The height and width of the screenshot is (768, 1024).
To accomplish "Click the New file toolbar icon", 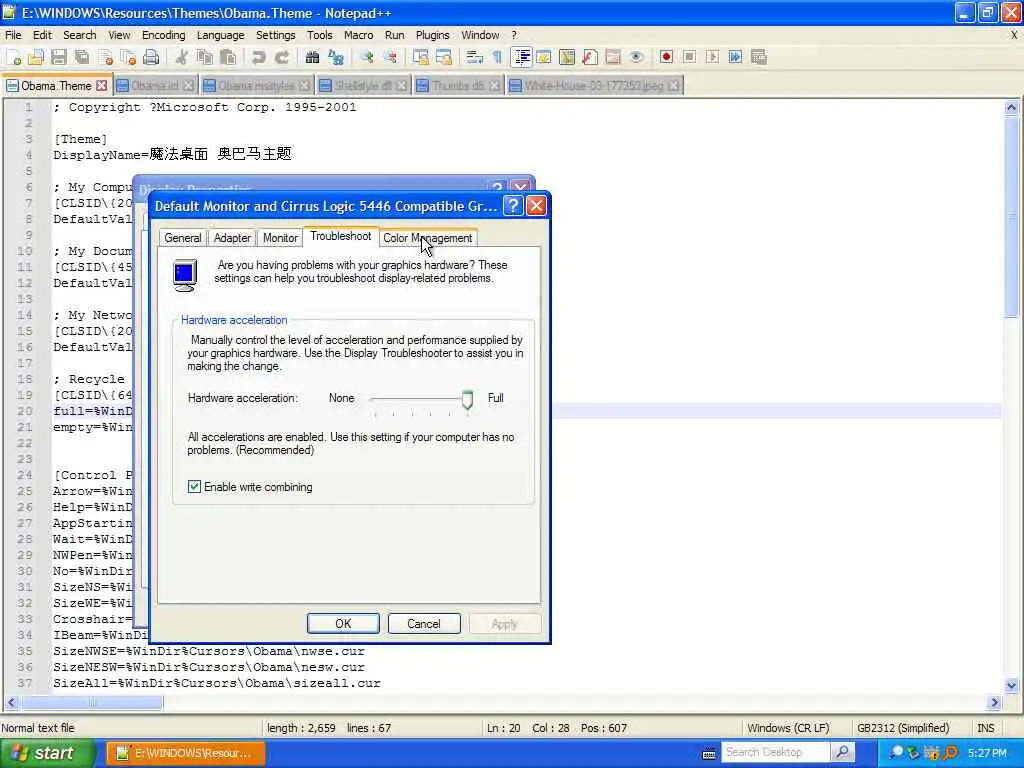I will pyautogui.click(x=13, y=57).
